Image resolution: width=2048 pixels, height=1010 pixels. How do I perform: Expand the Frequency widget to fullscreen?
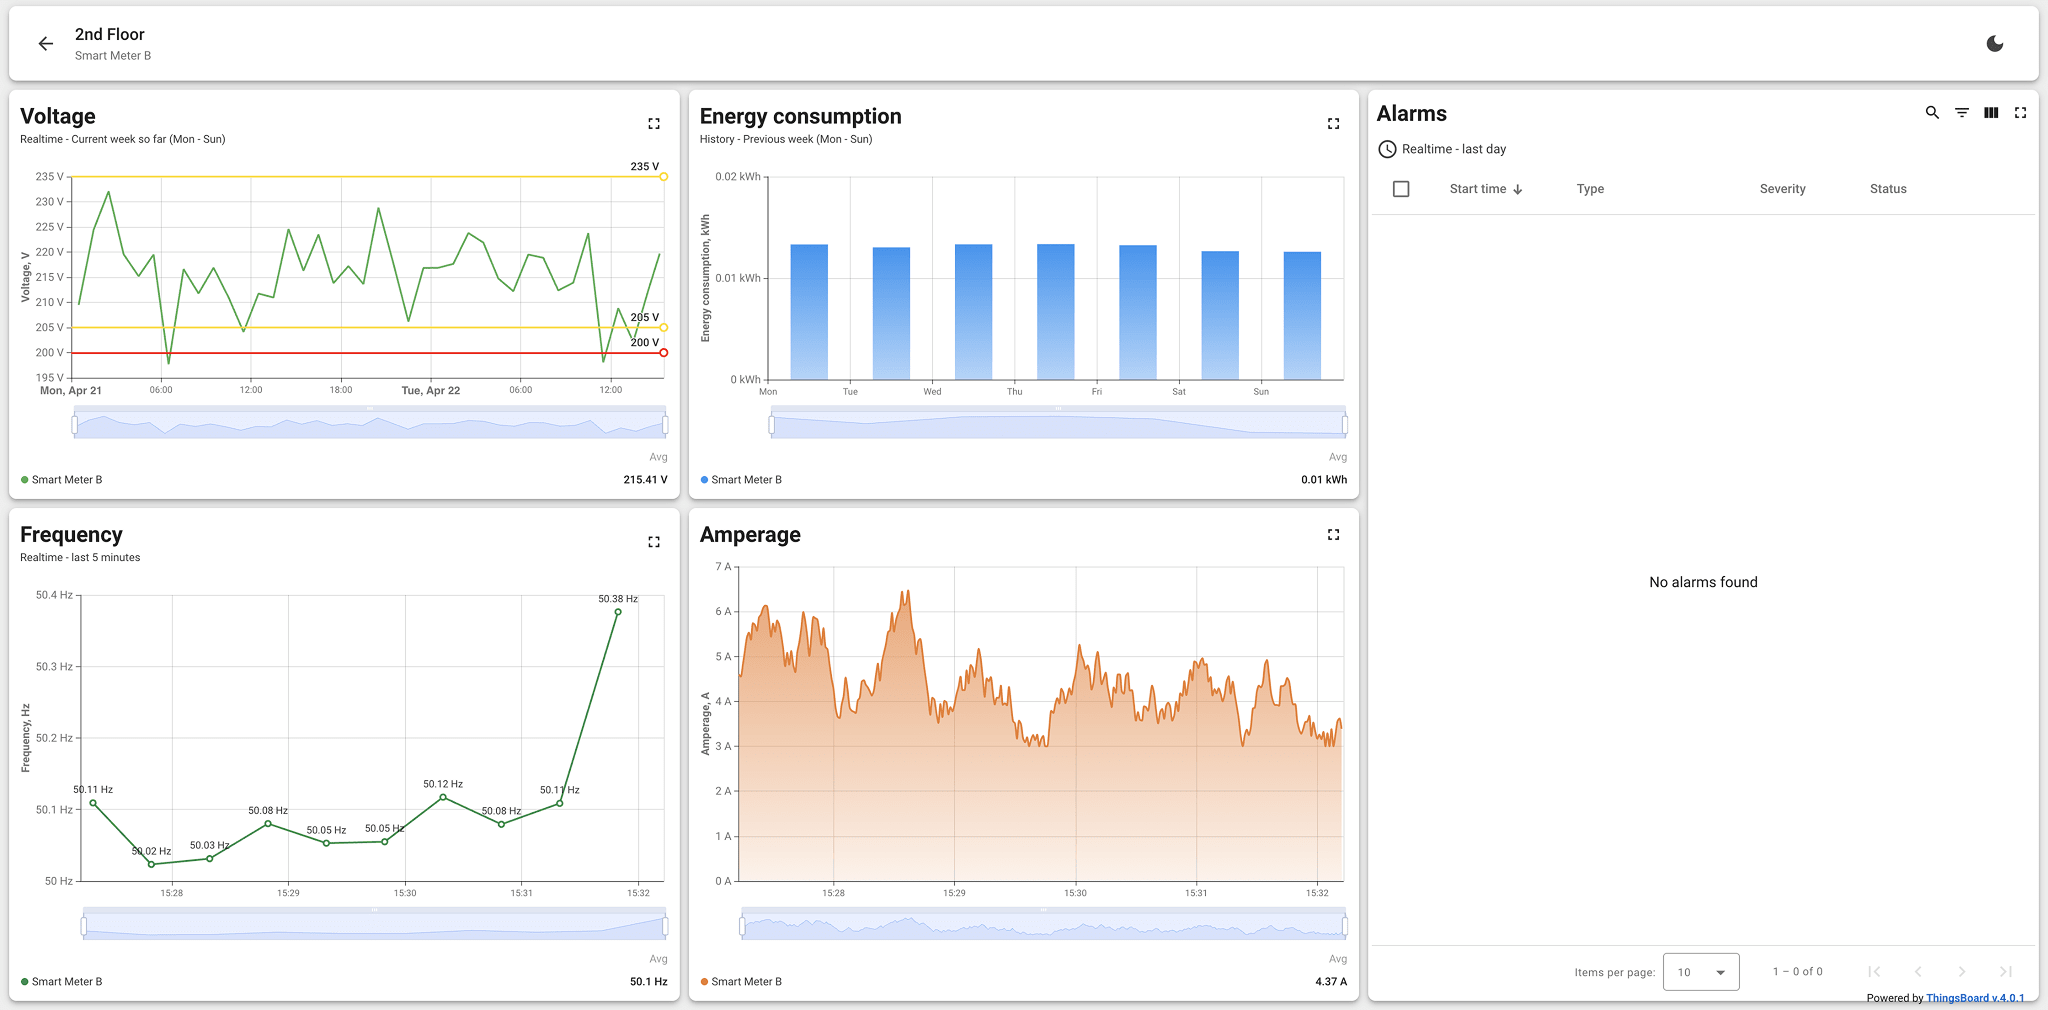point(654,542)
